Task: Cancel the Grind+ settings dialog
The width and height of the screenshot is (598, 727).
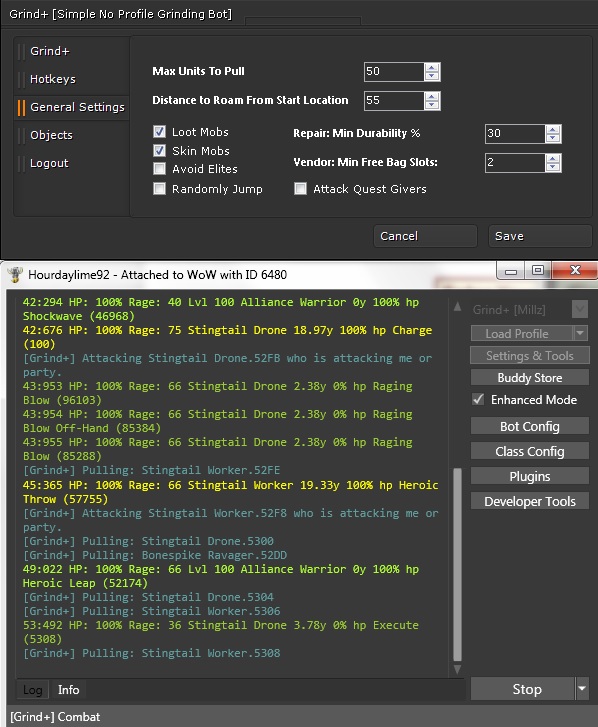Action: click(425, 236)
